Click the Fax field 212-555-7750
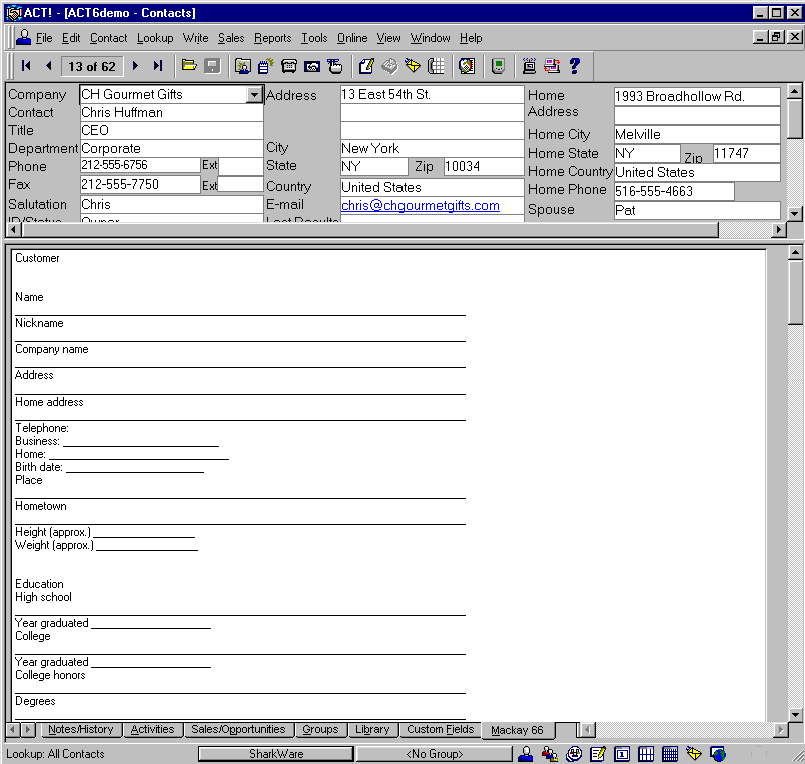Viewport: 805px width, 764px height. coord(140,184)
